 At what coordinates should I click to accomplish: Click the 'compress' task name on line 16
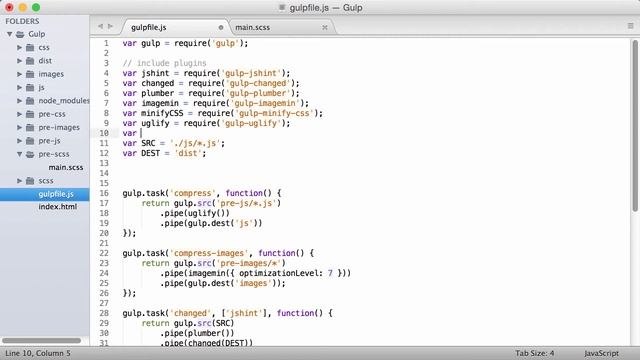pos(193,193)
